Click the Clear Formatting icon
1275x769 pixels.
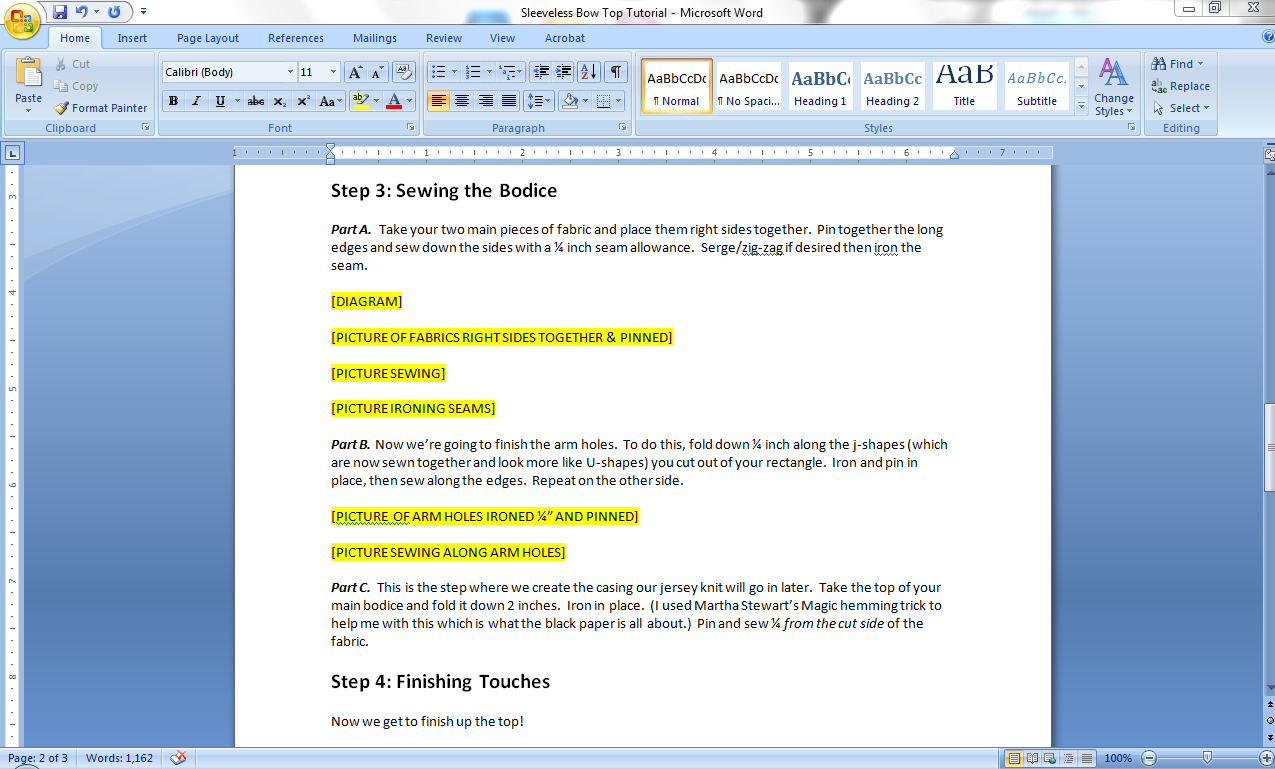click(402, 71)
